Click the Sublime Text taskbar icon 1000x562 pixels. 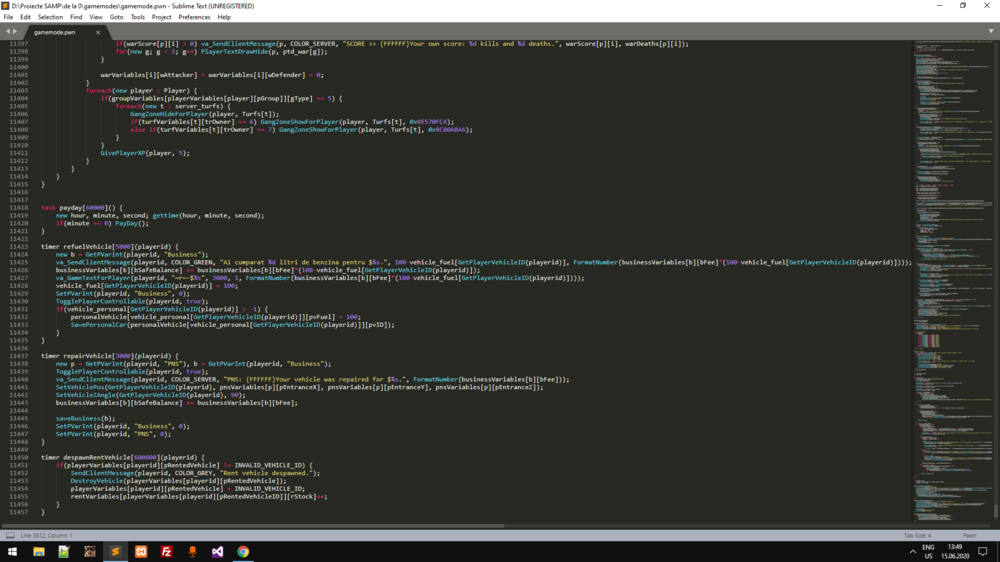[x=115, y=552]
